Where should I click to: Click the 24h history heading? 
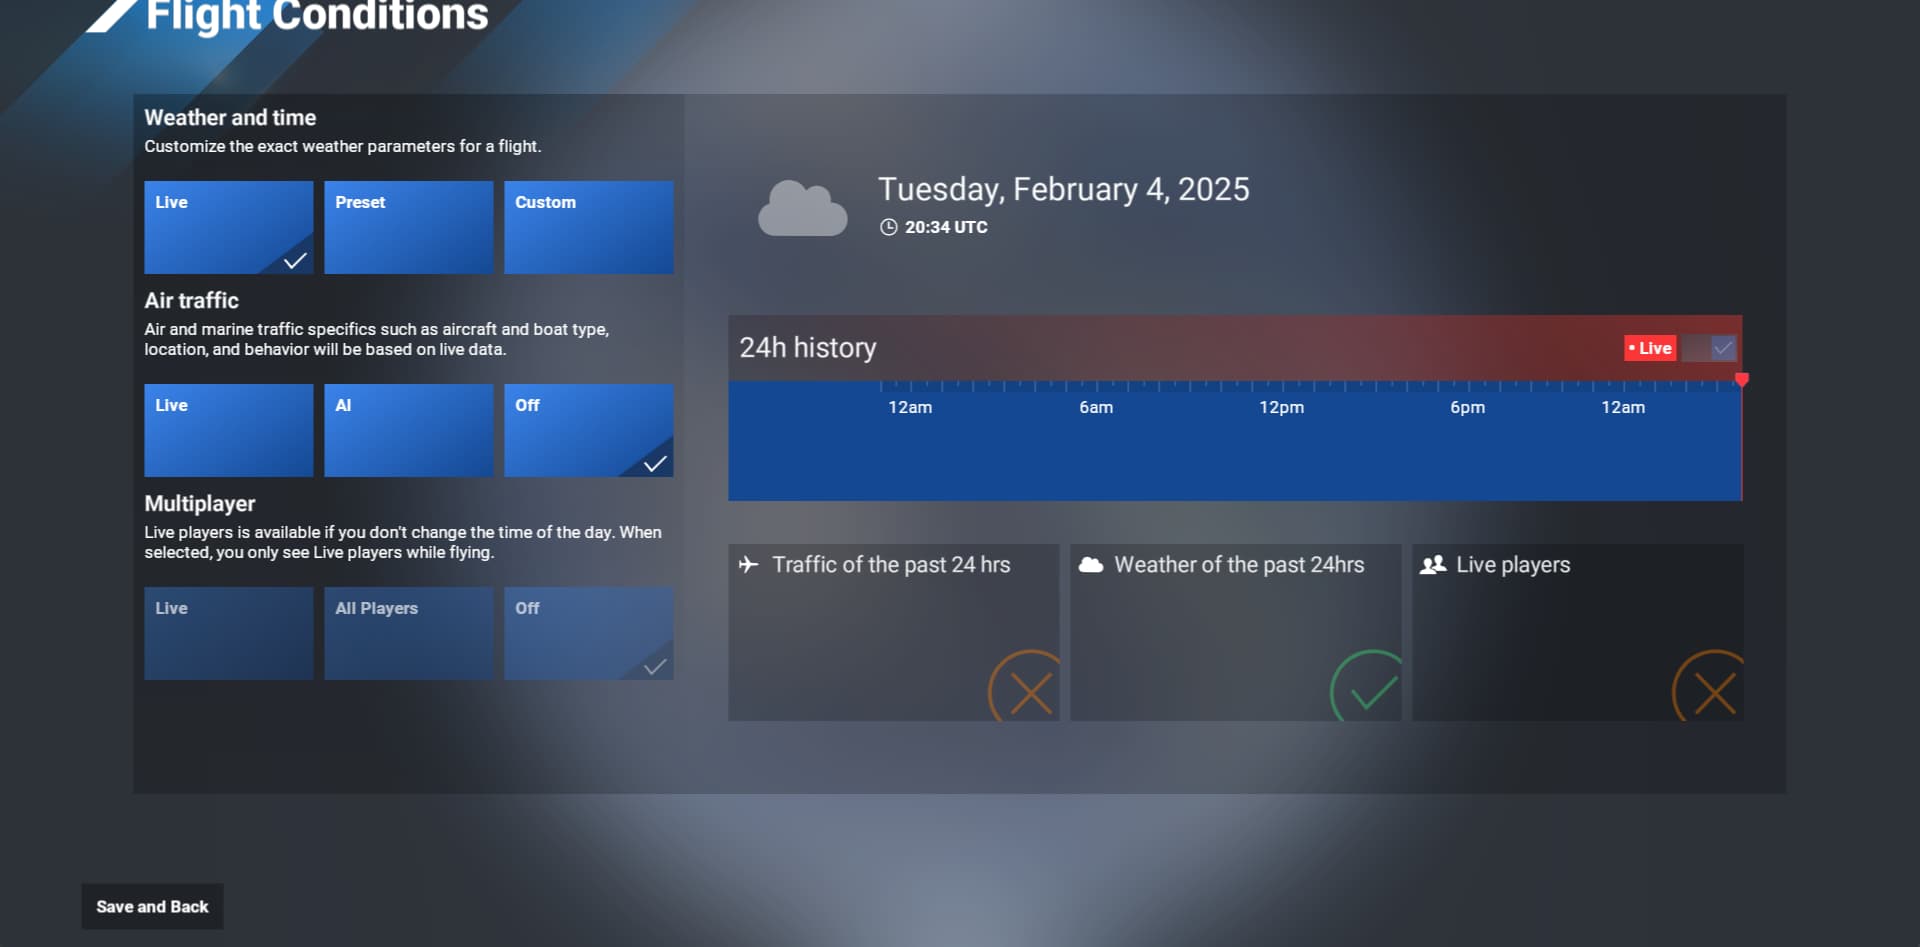click(807, 347)
